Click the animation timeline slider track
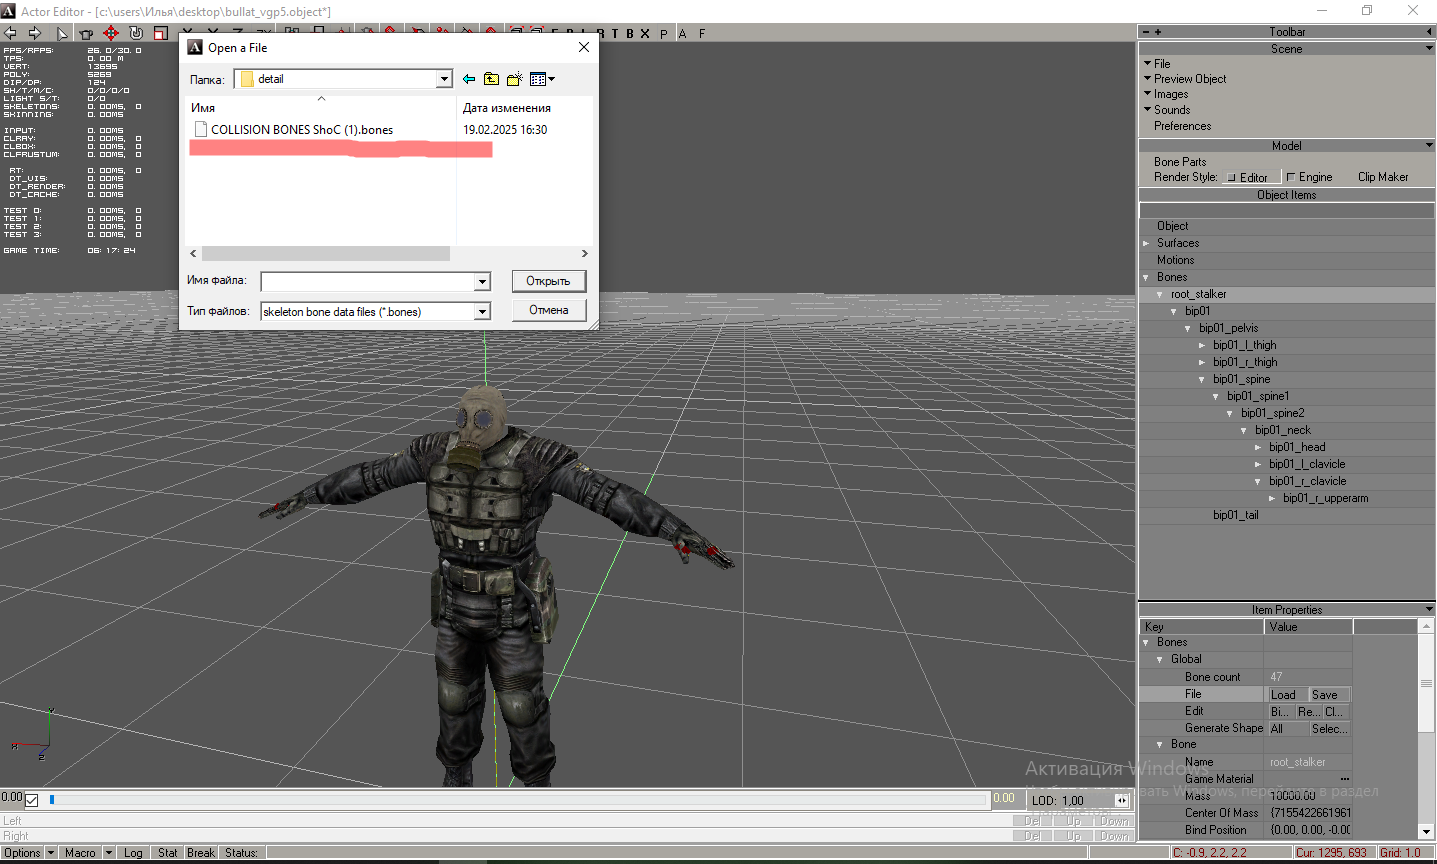Image resolution: width=1437 pixels, height=864 pixels. click(518, 800)
